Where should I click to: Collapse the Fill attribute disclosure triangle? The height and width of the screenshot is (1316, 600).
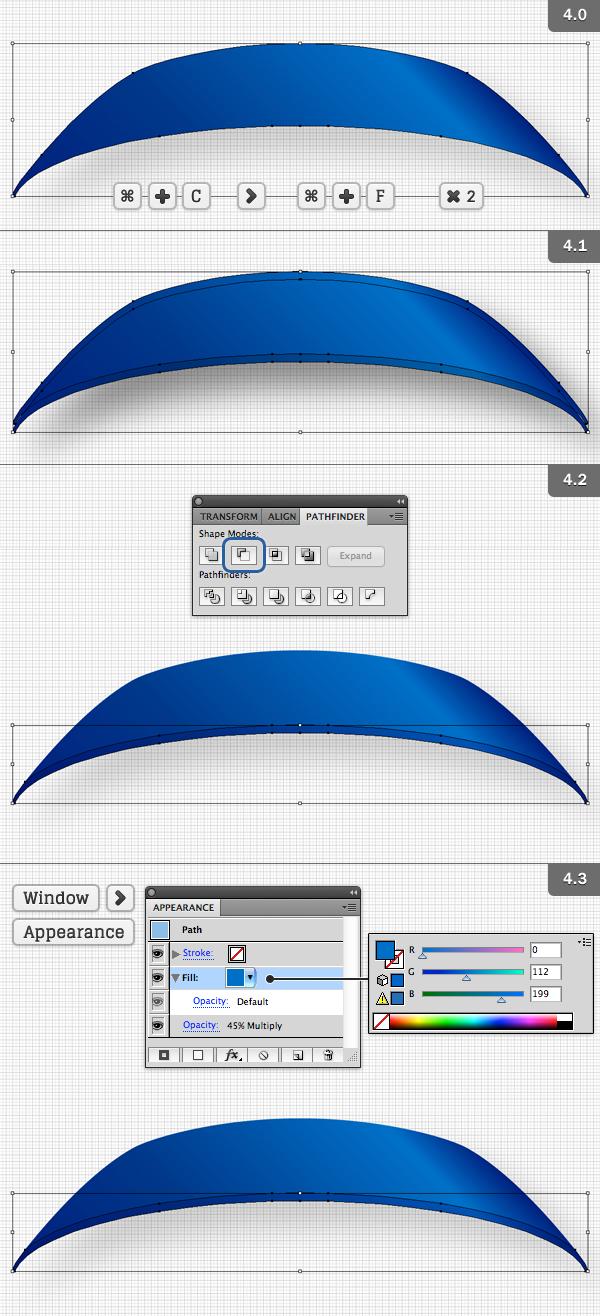click(x=177, y=978)
